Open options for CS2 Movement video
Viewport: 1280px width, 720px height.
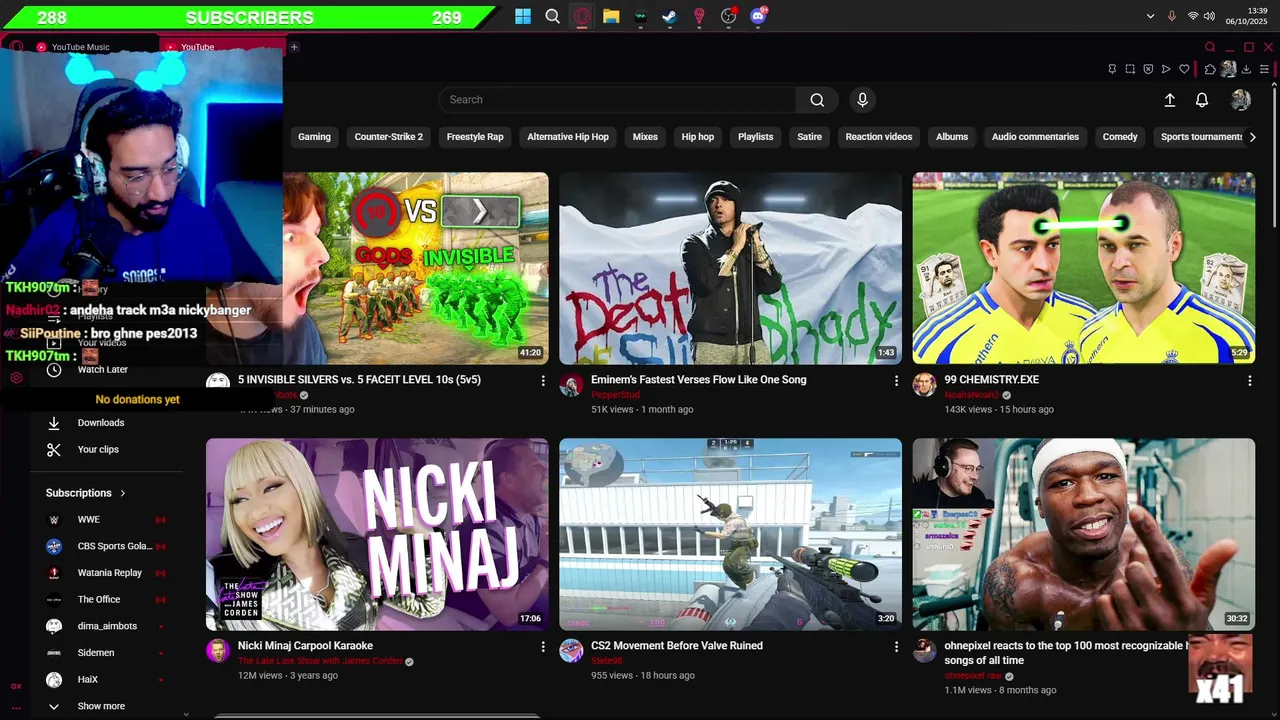(896, 647)
